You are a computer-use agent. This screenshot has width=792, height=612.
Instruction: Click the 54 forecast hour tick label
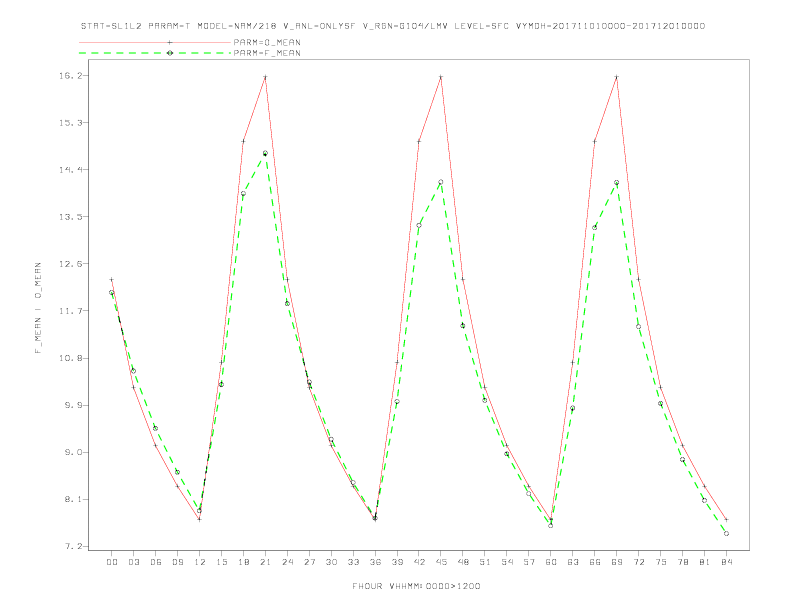tap(507, 562)
